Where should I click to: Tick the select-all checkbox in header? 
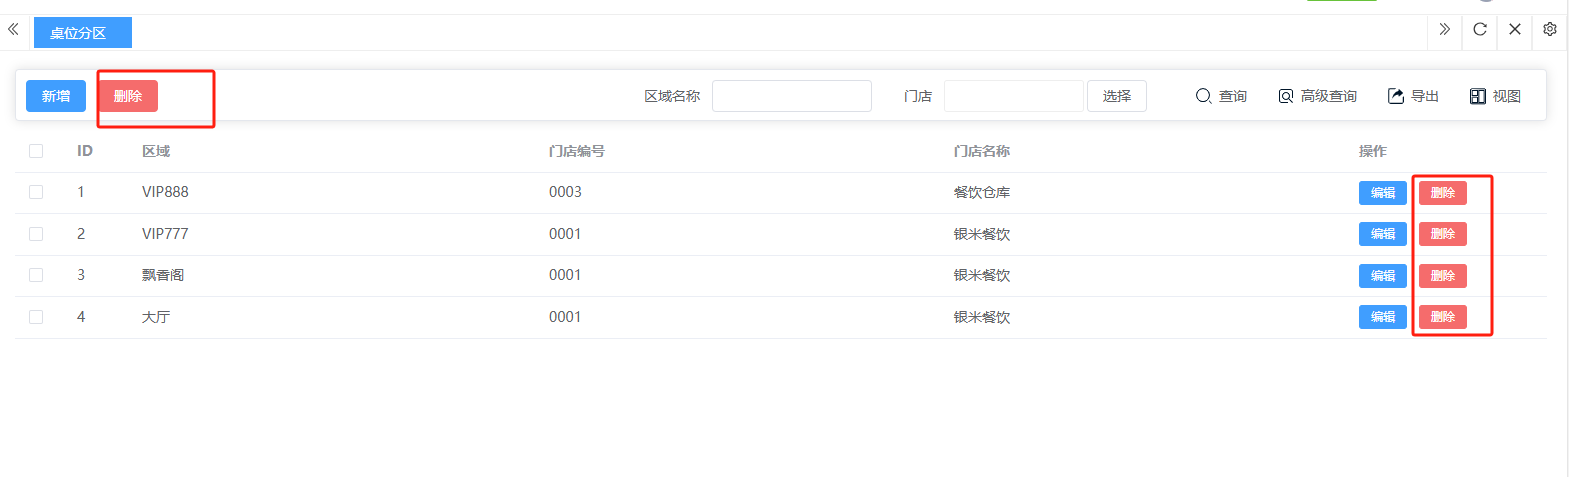[36, 151]
